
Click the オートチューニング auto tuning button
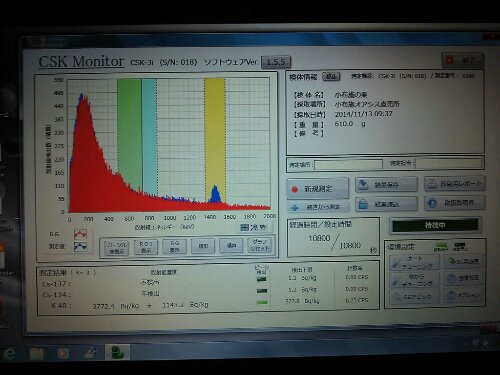[415, 263]
